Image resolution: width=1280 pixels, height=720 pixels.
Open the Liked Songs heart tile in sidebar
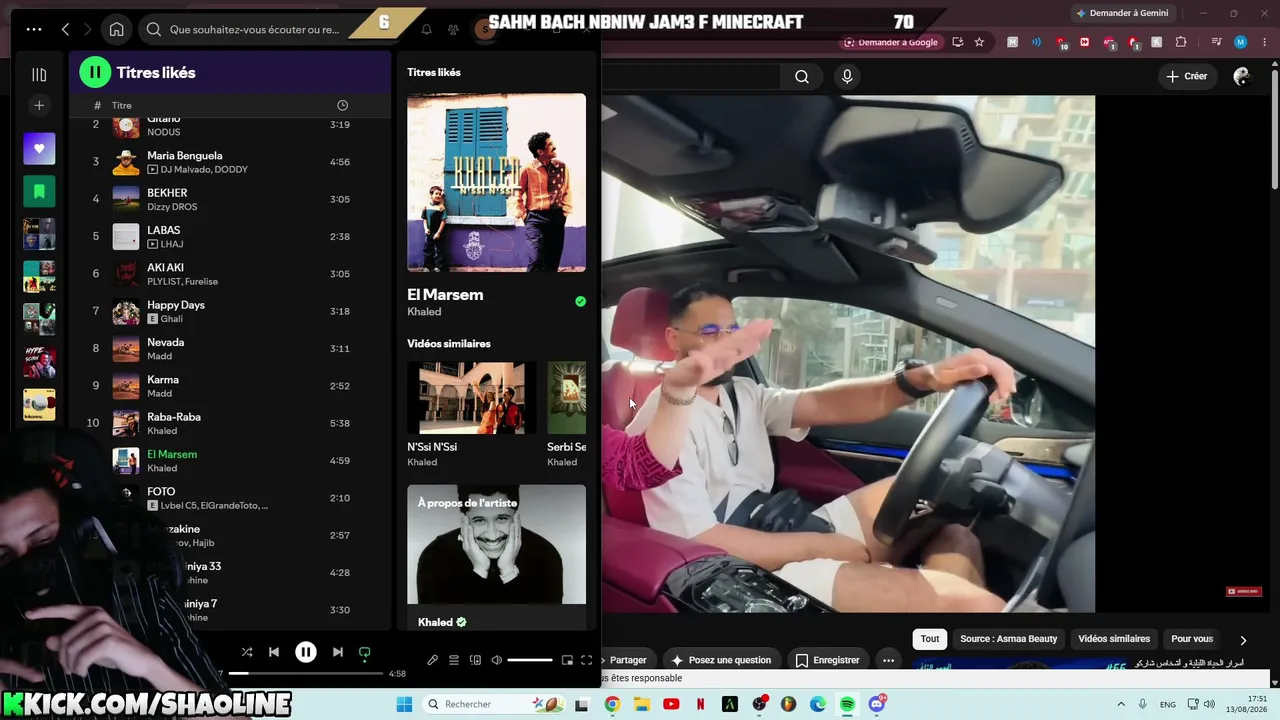[x=39, y=148]
